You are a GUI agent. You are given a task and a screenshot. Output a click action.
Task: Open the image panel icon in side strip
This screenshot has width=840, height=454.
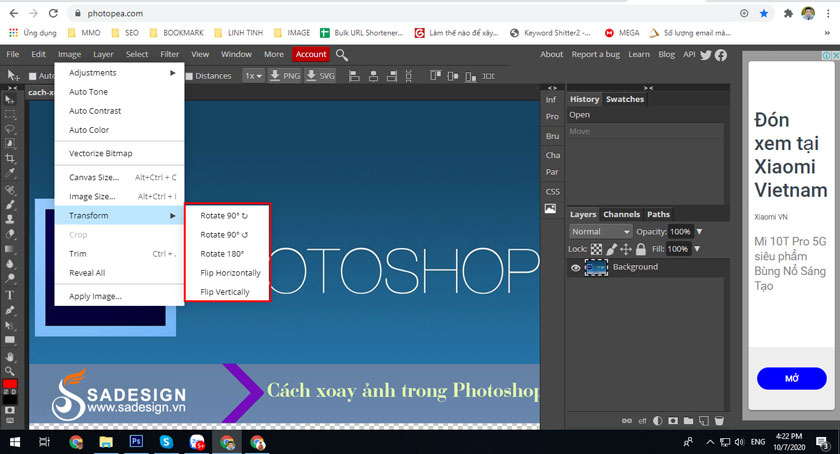(551, 209)
